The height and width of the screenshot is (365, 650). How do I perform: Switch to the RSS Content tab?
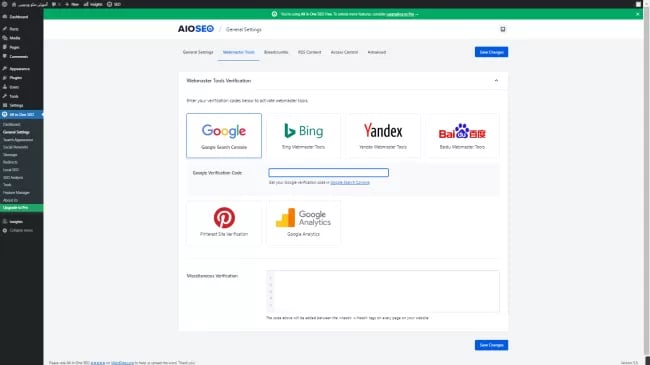click(x=310, y=52)
